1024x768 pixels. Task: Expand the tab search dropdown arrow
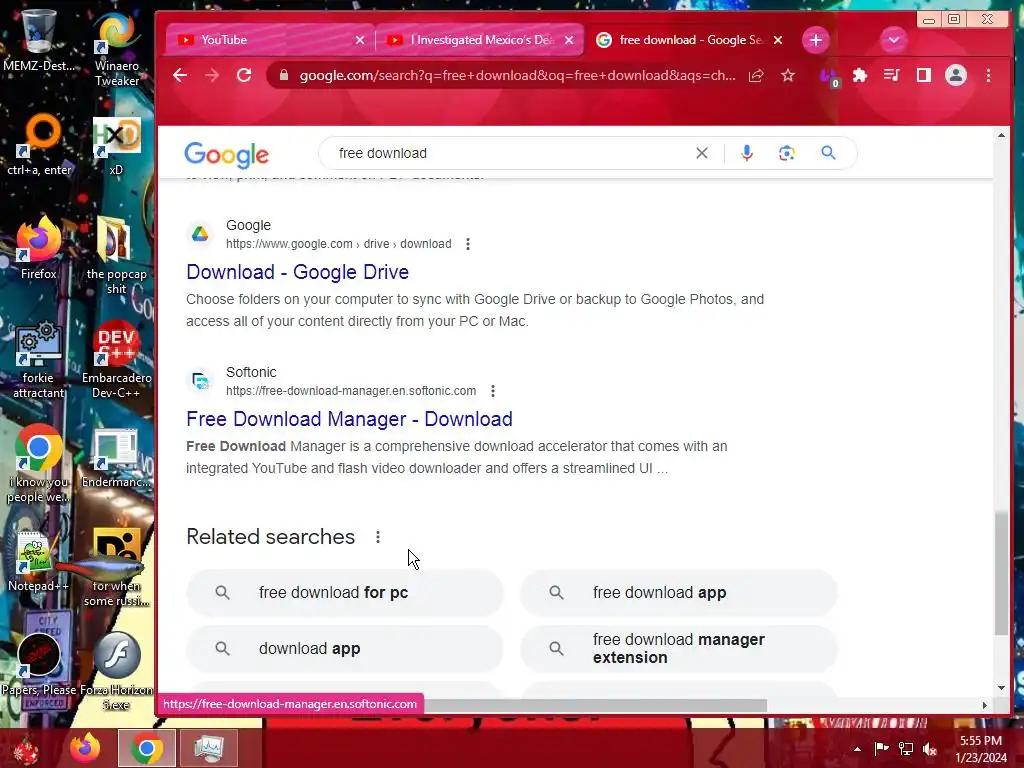pyautogui.click(x=893, y=40)
